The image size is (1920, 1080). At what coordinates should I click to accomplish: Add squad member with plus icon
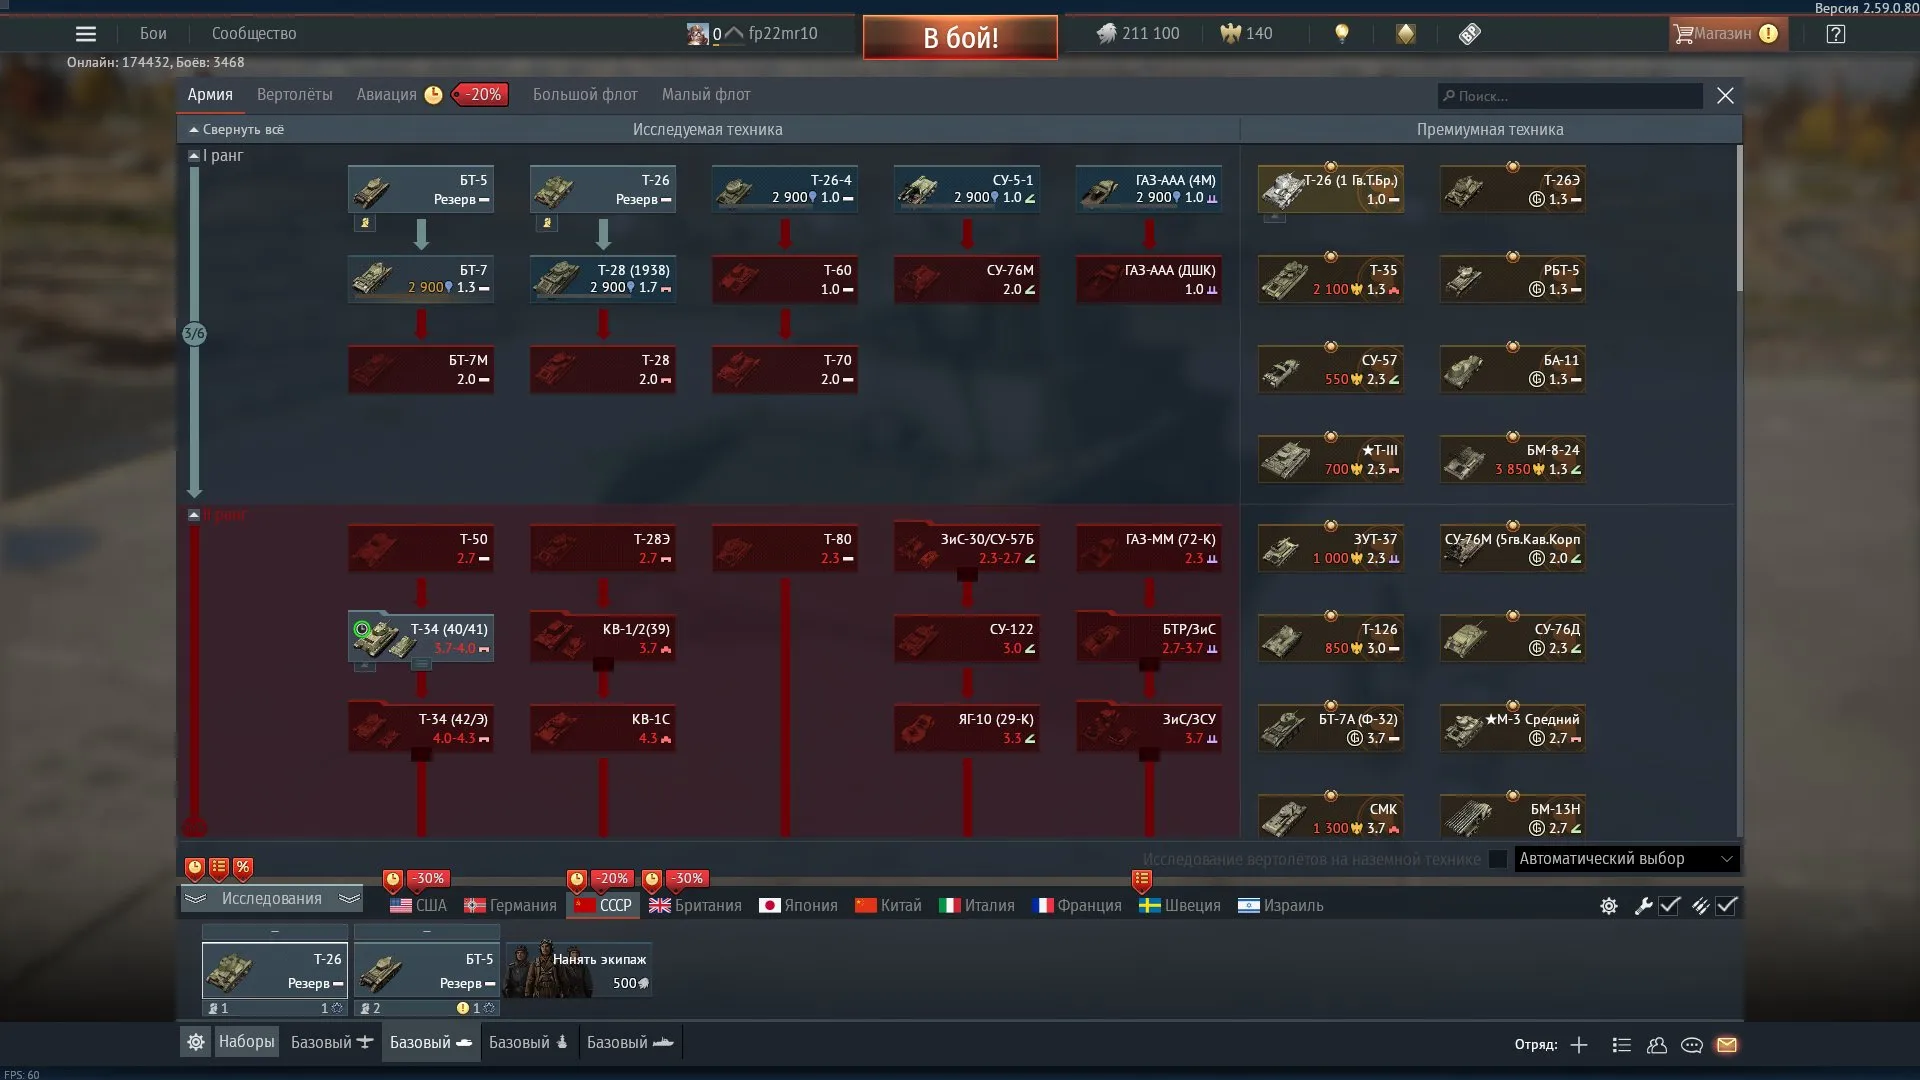1579,1045
